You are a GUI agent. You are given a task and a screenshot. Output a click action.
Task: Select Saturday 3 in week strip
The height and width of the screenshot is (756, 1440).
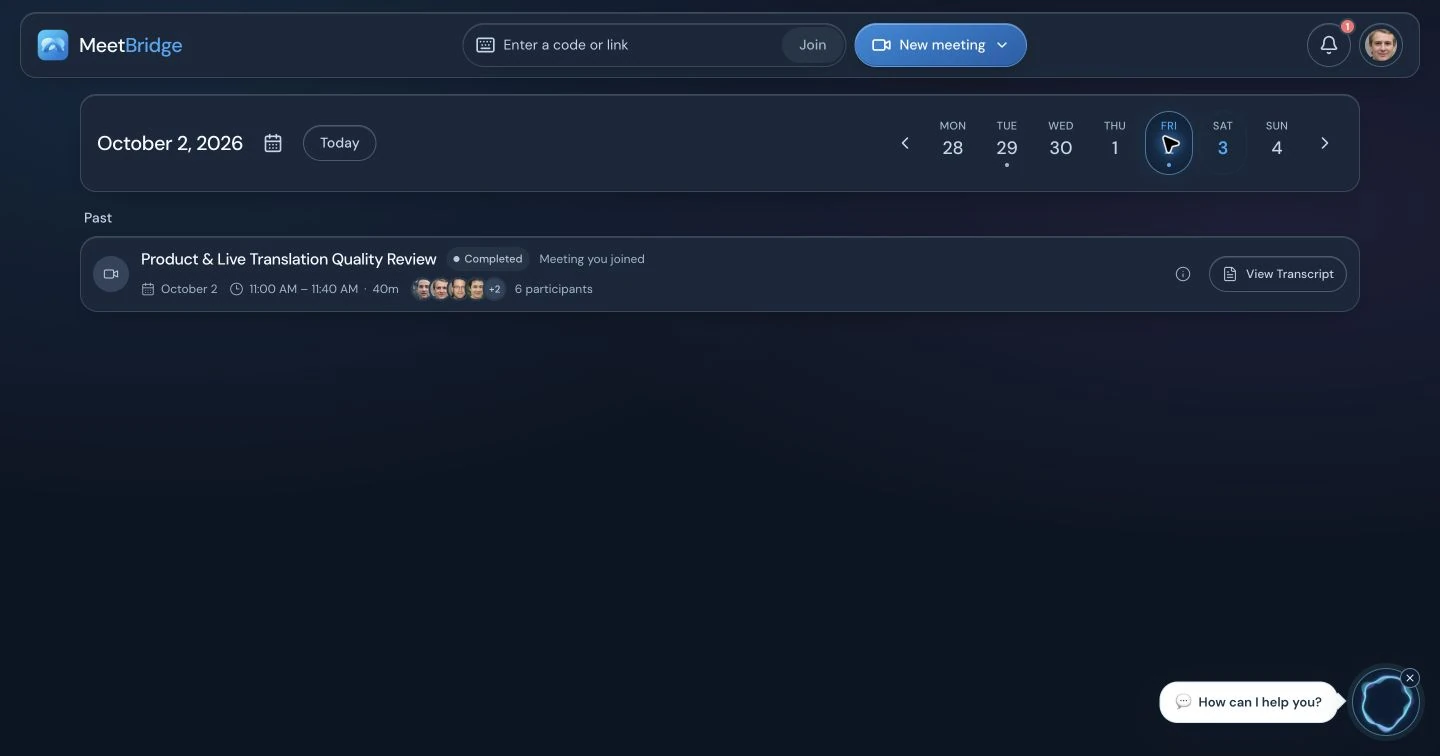point(1223,141)
